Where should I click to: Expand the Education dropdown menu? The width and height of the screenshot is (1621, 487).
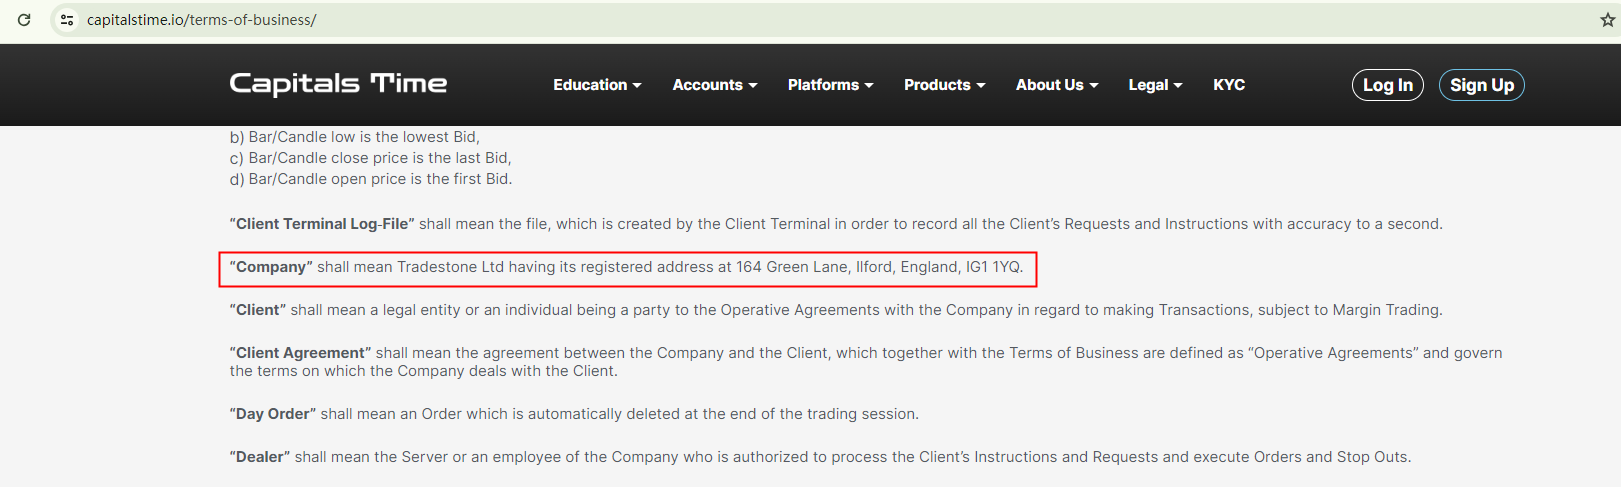coord(597,85)
